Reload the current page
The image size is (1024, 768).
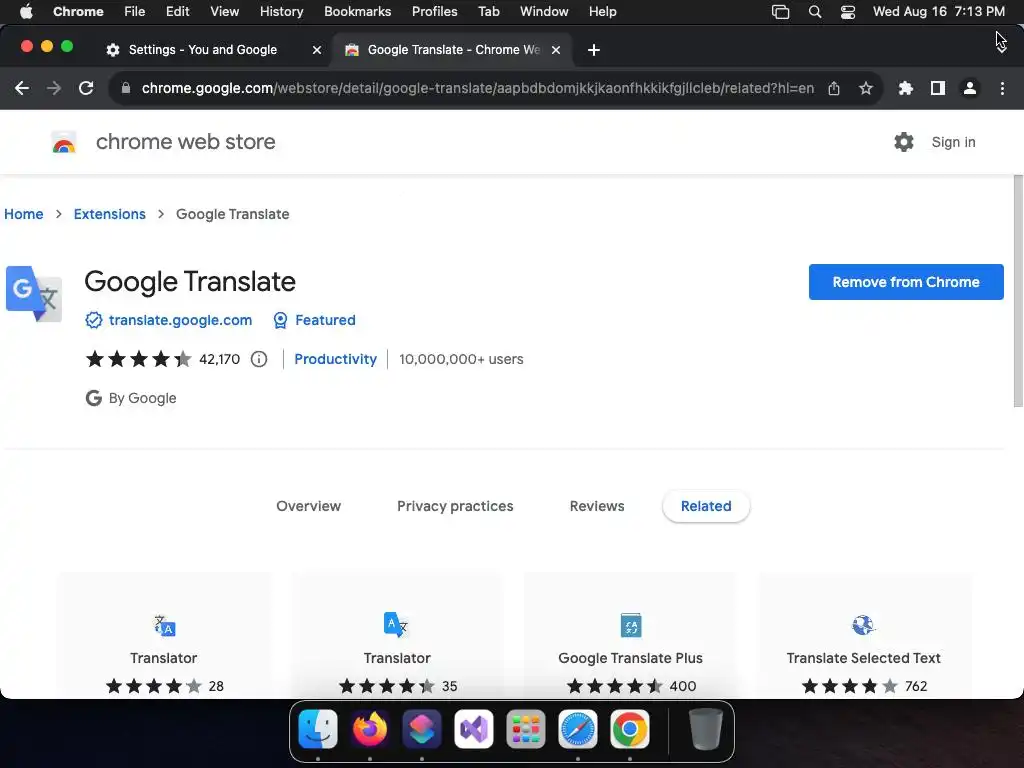click(86, 88)
